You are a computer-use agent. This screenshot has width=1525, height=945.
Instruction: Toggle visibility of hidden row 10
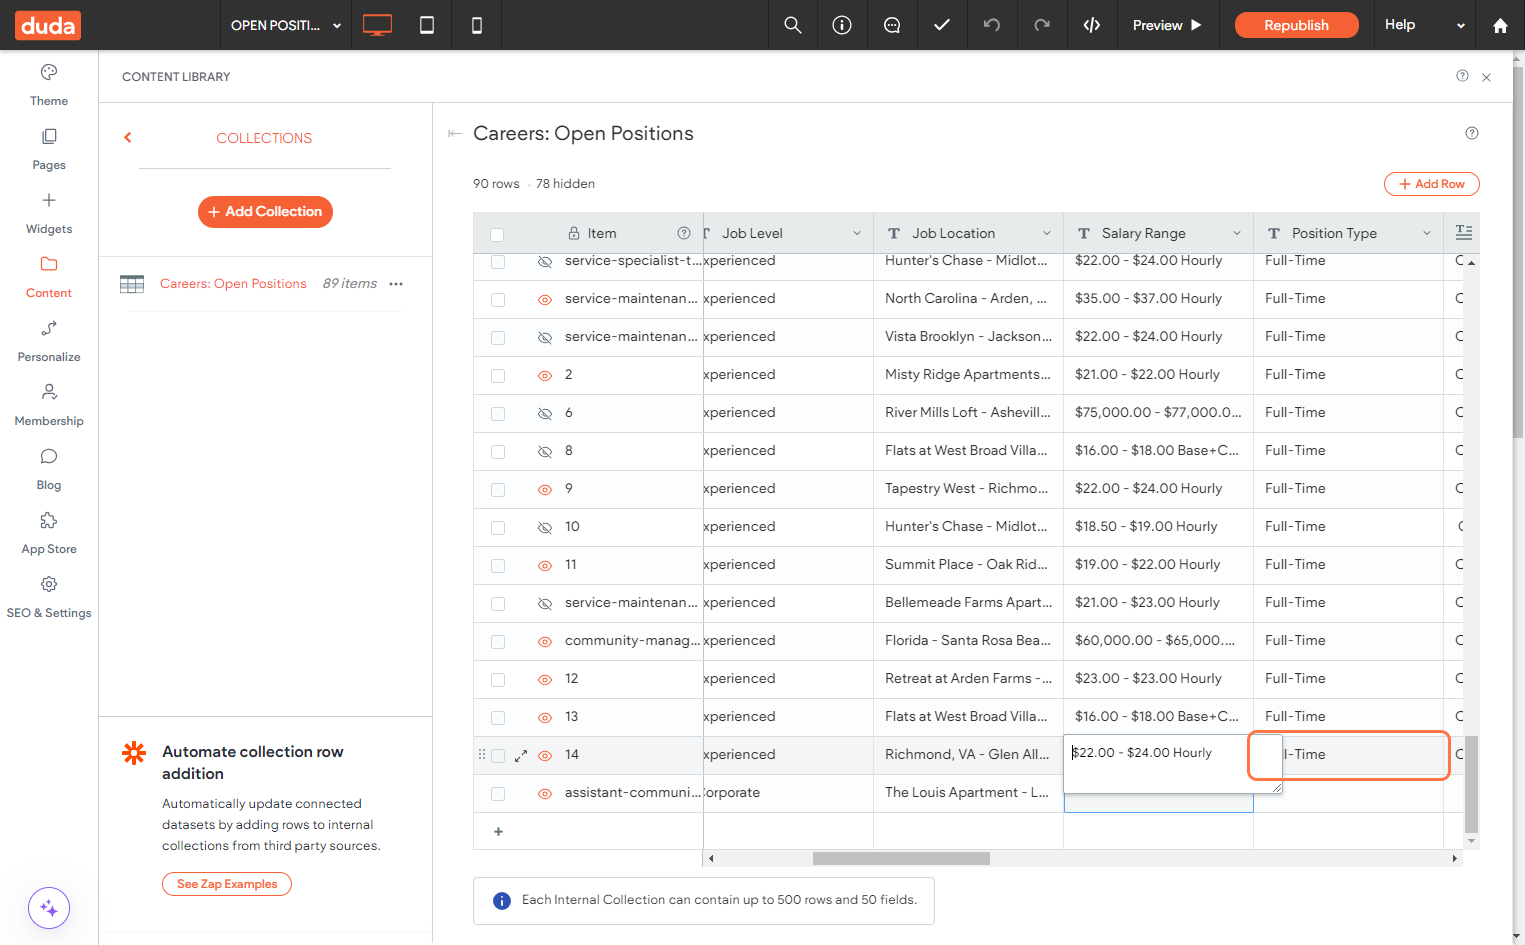[545, 527]
